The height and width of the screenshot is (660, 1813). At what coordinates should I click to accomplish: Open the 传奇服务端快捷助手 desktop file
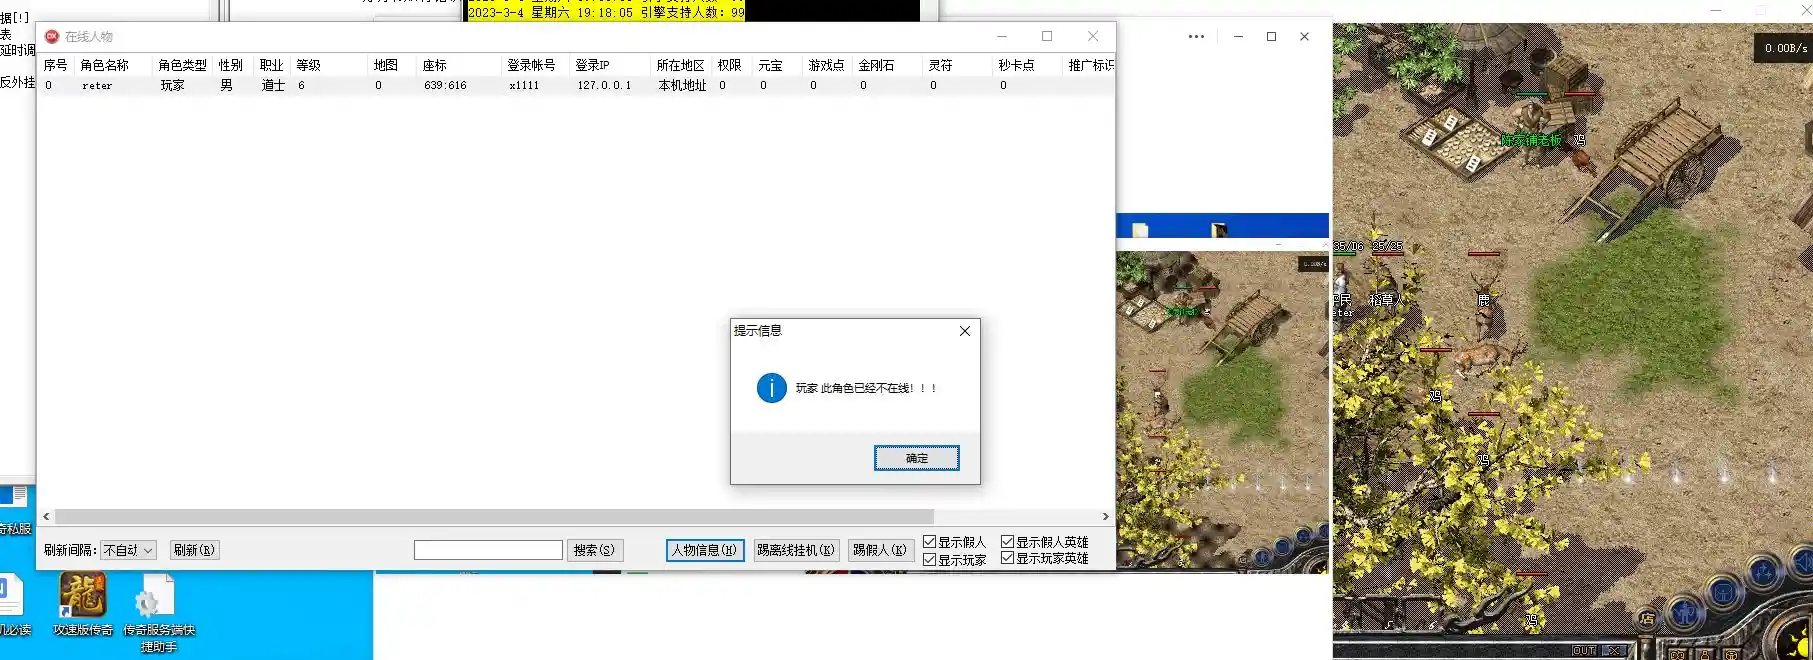(159, 612)
